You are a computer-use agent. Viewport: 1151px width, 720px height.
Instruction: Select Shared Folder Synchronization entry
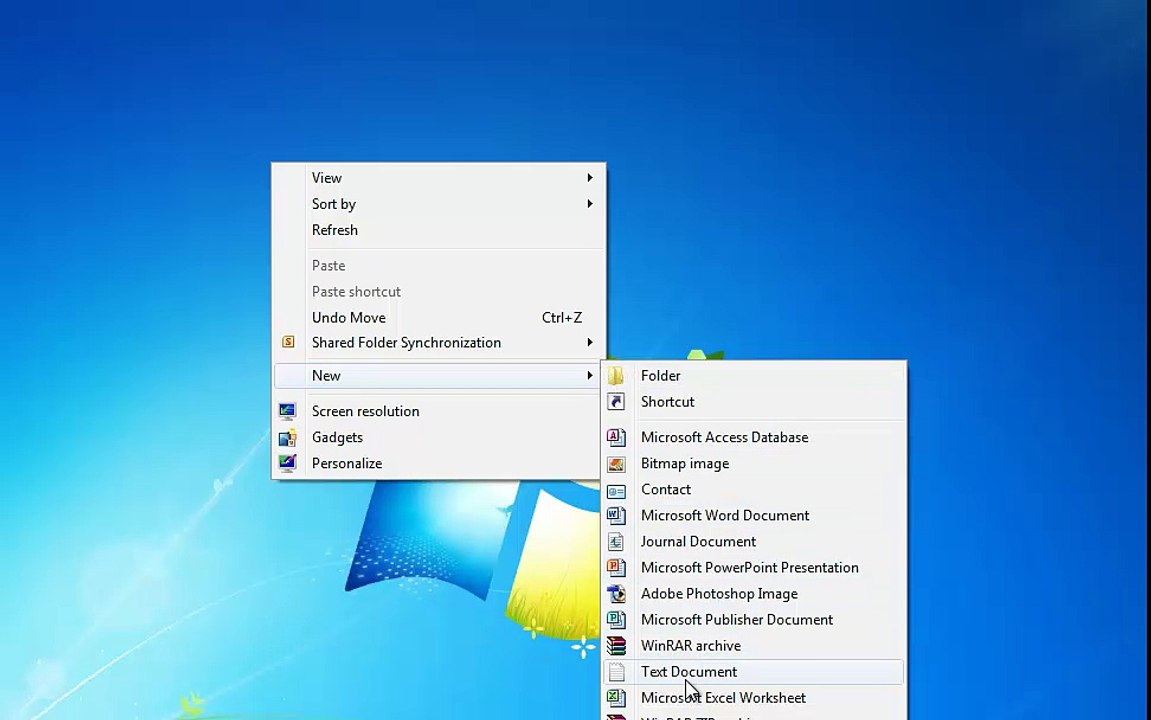(x=438, y=342)
